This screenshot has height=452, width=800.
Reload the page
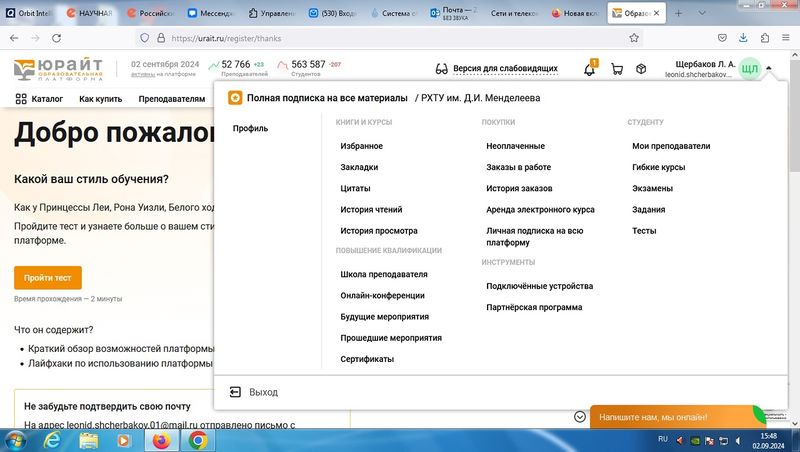pos(57,38)
